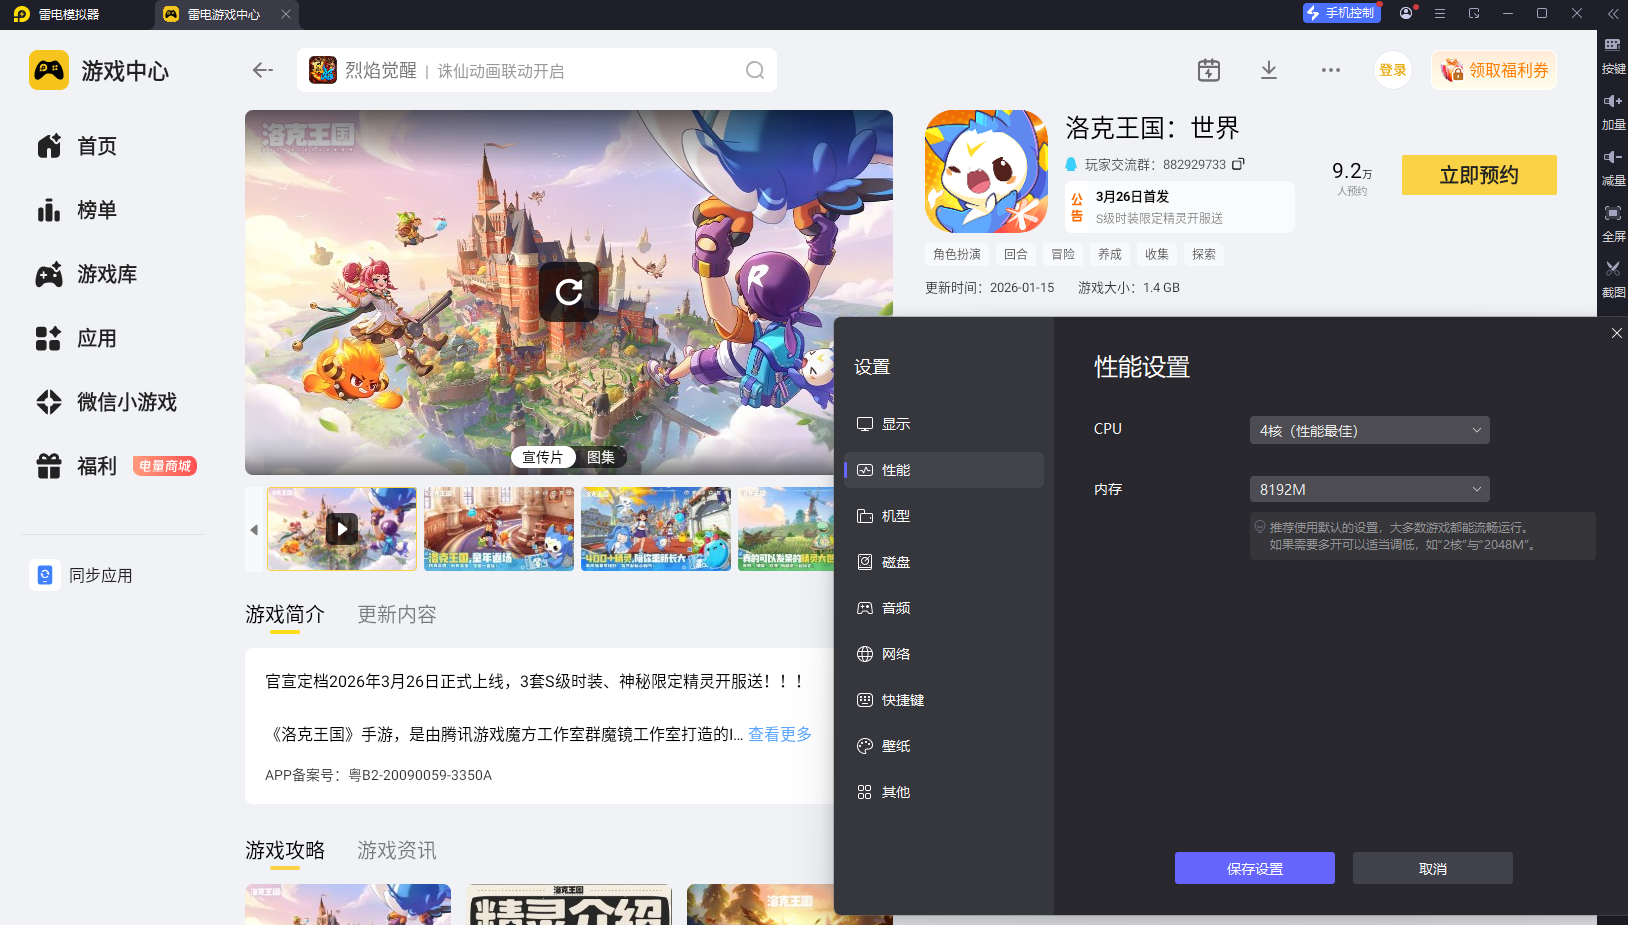Image resolution: width=1628 pixels, height=925 pixels.
Task: Open the hamburger menu in title bar
Action: pos(1440,14)
